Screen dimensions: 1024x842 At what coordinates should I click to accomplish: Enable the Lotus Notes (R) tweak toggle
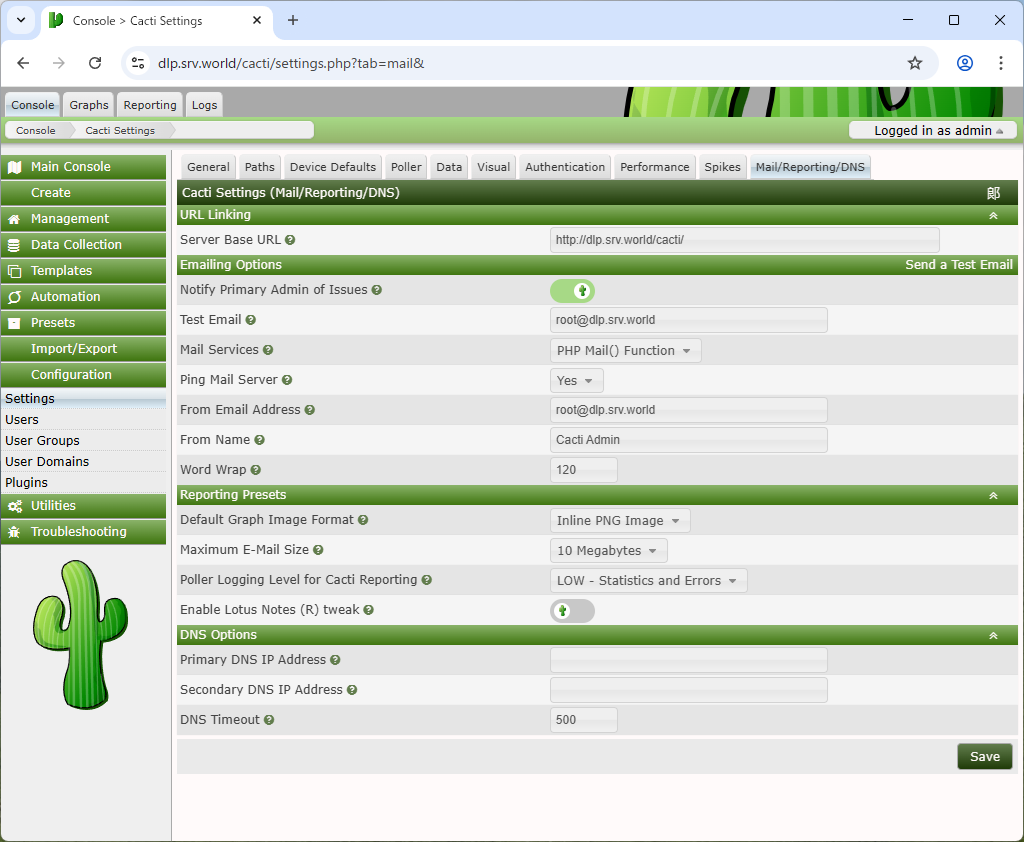572,611
